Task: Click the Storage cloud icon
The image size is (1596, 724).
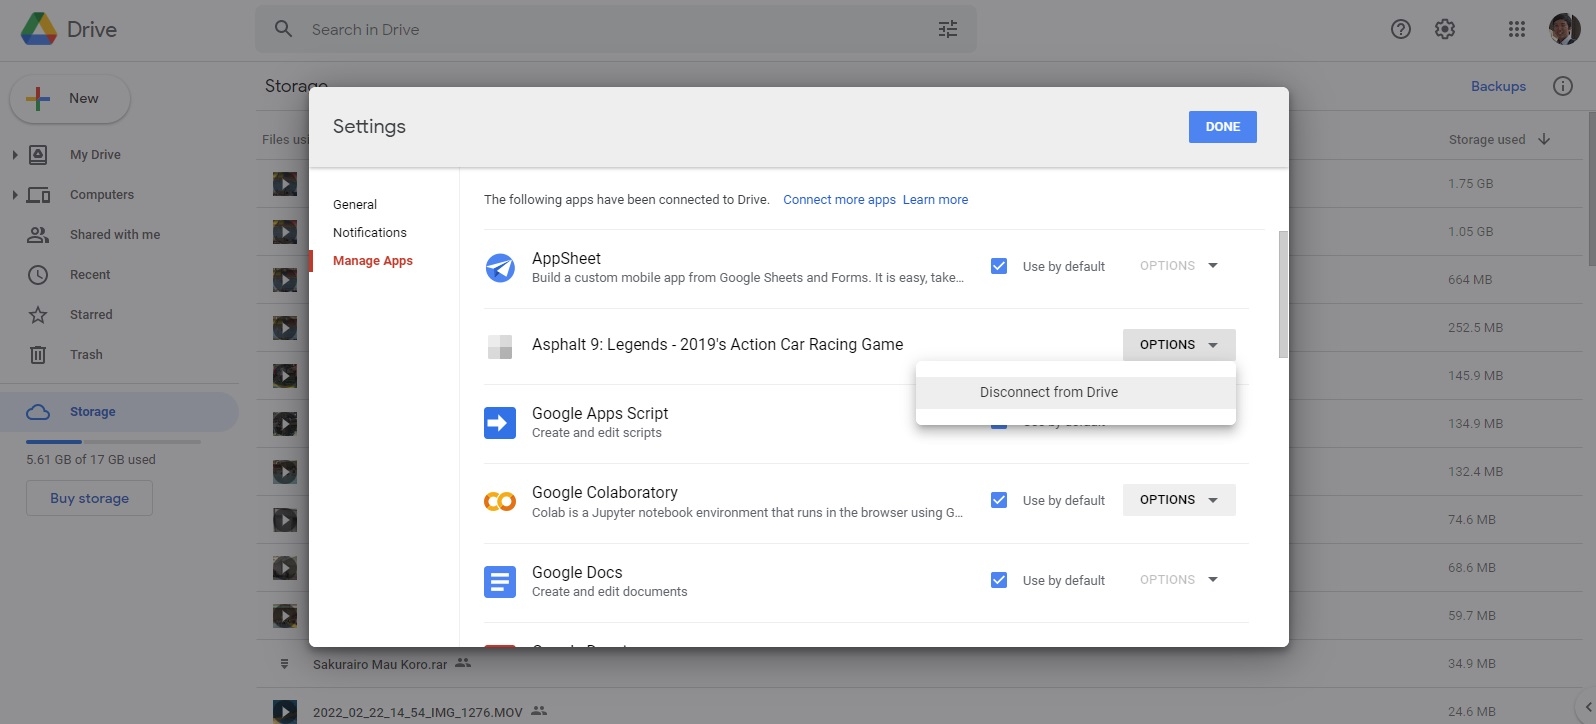Action: (x=38, y=412)
